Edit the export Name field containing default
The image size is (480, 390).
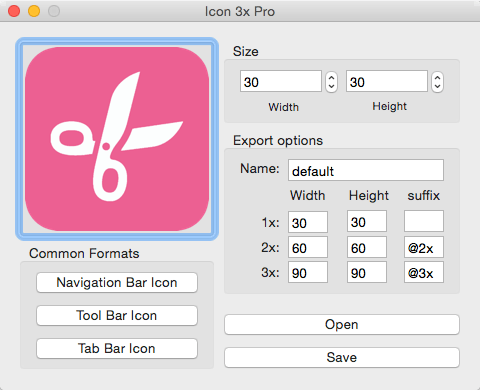(366, 170)
